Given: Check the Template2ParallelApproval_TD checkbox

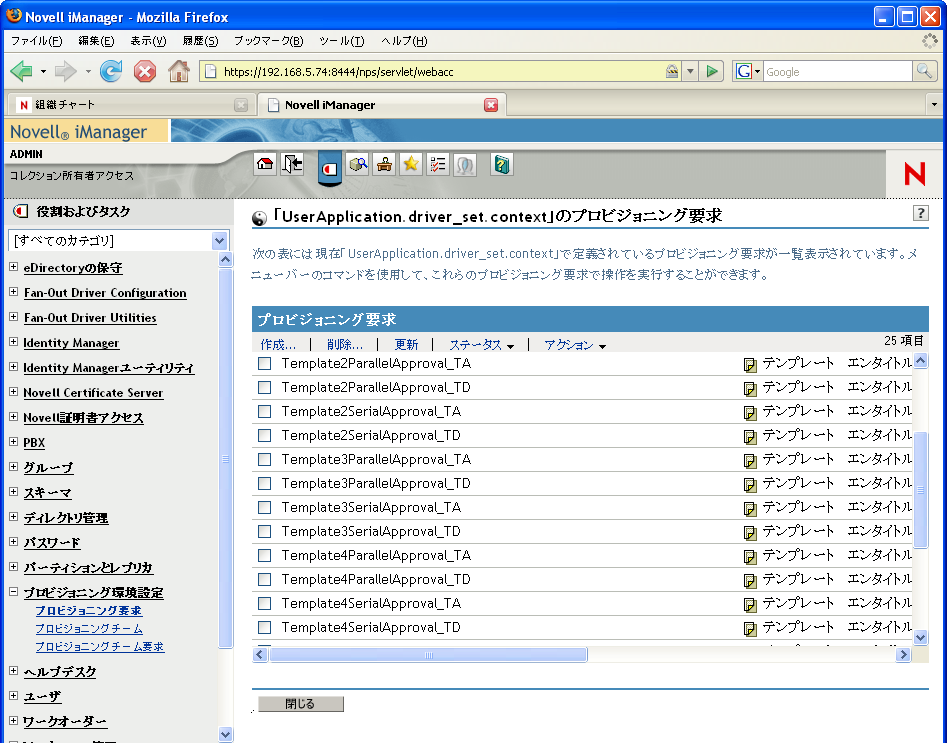Looking at the screenshot, I should (x=265, y=388).
